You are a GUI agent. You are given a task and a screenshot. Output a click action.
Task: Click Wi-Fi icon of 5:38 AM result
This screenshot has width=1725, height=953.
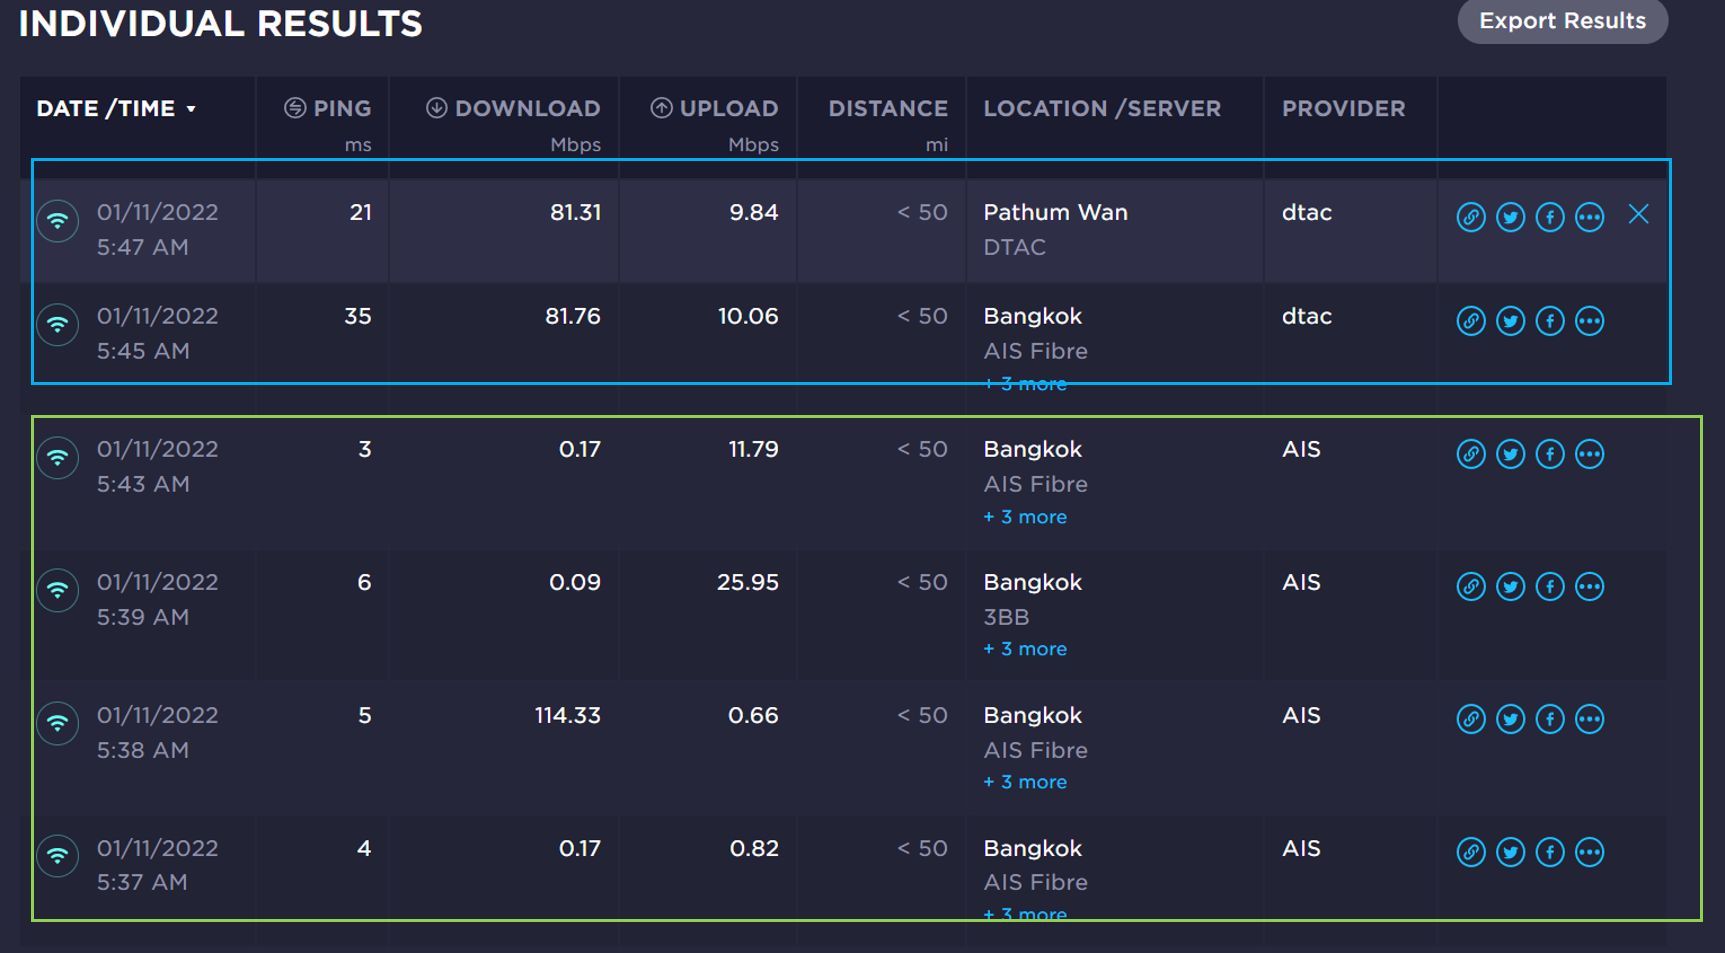tap(58, 723)
